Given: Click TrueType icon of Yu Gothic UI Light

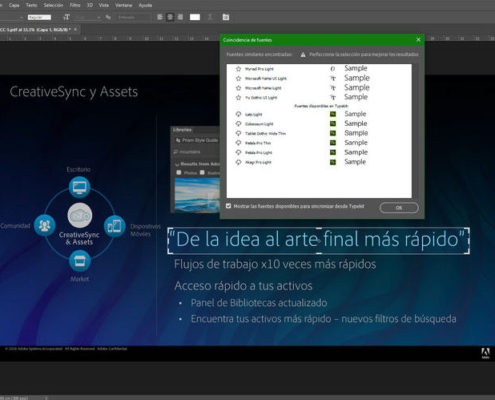Looking at the screenshot, I should pos(333,98).
